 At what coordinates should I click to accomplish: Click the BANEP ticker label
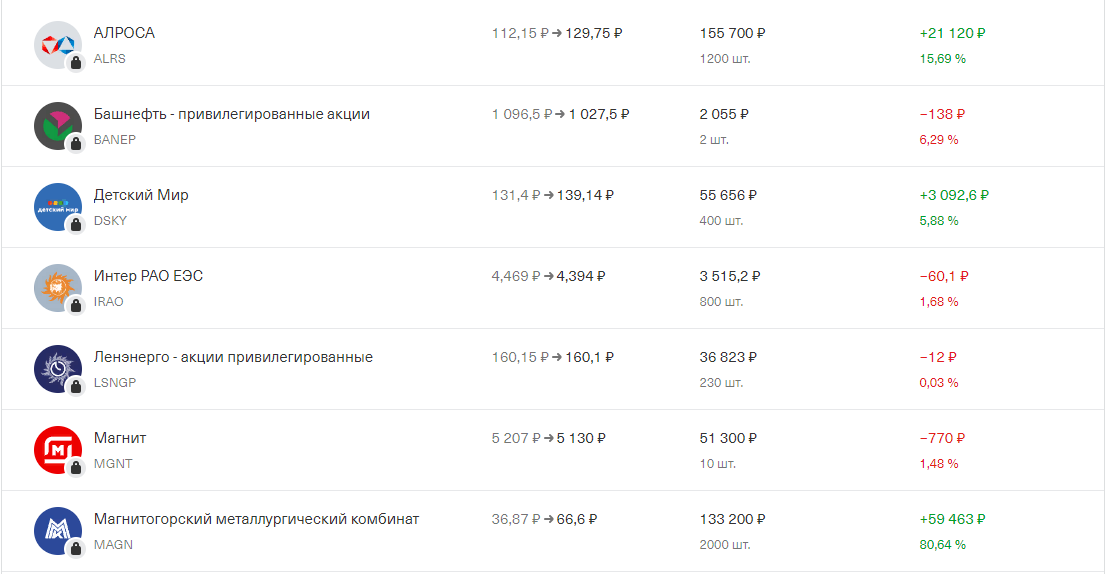coord(115,139)
